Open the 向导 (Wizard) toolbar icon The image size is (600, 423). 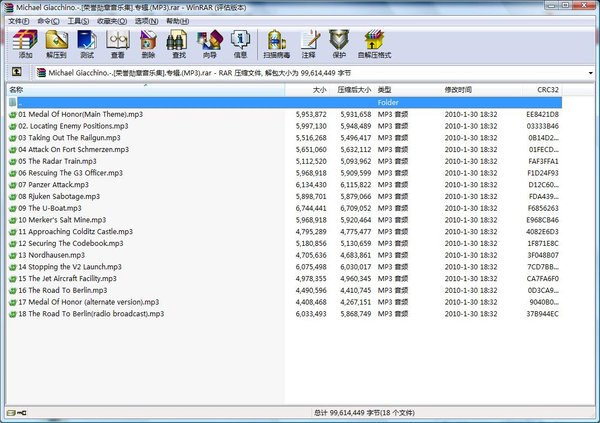coord(210,44)
